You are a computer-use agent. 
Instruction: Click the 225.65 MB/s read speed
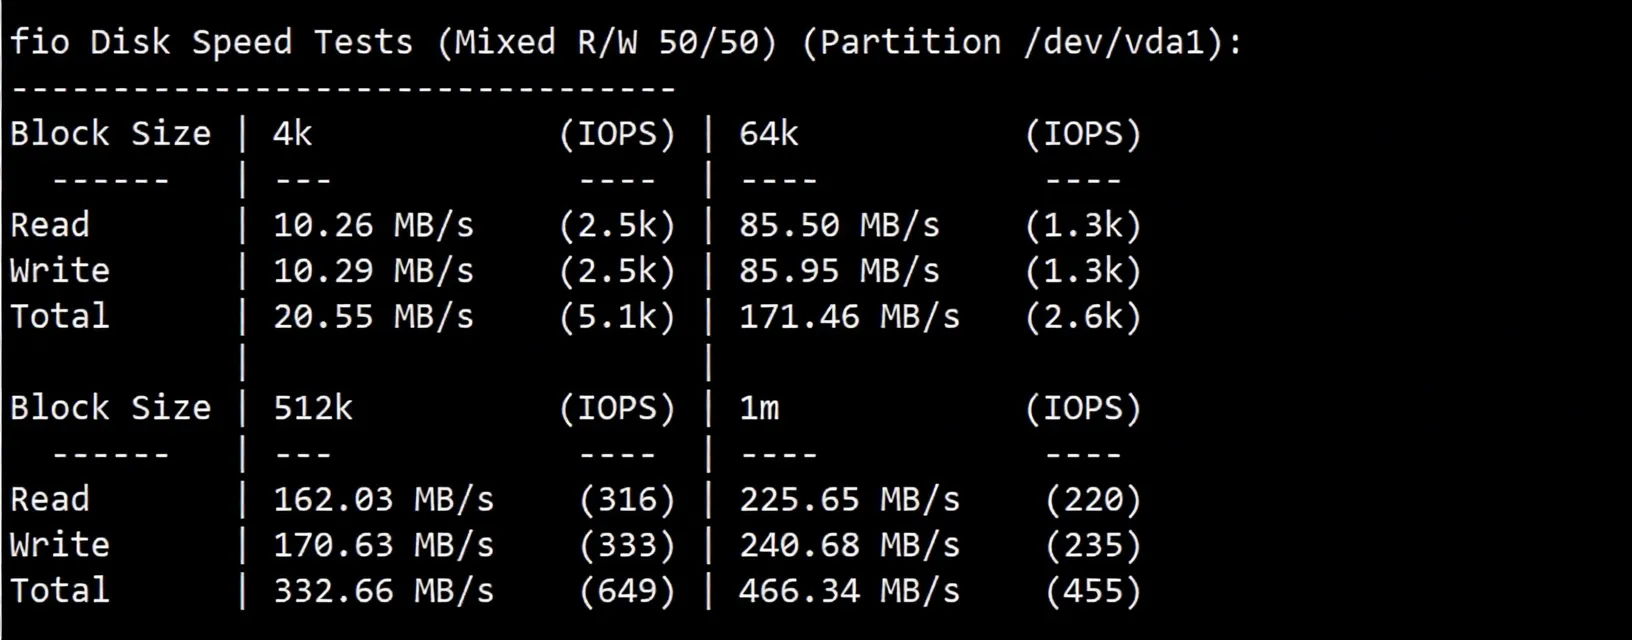(849, 499)
